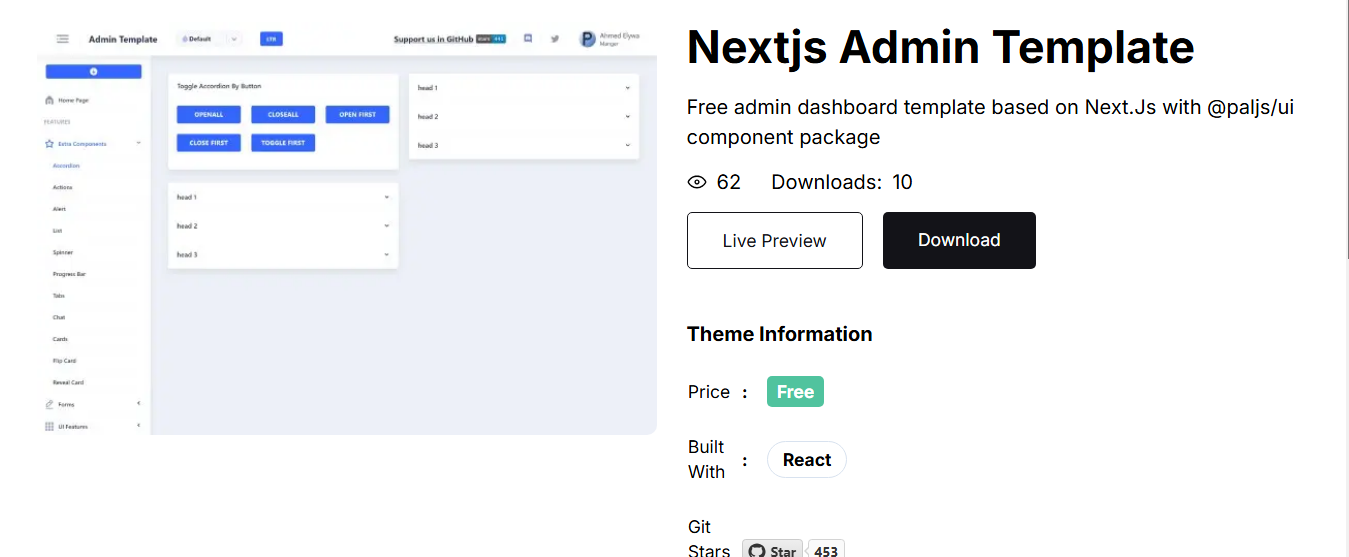Select Tabs in the preview sidebar

click(58, 295)
